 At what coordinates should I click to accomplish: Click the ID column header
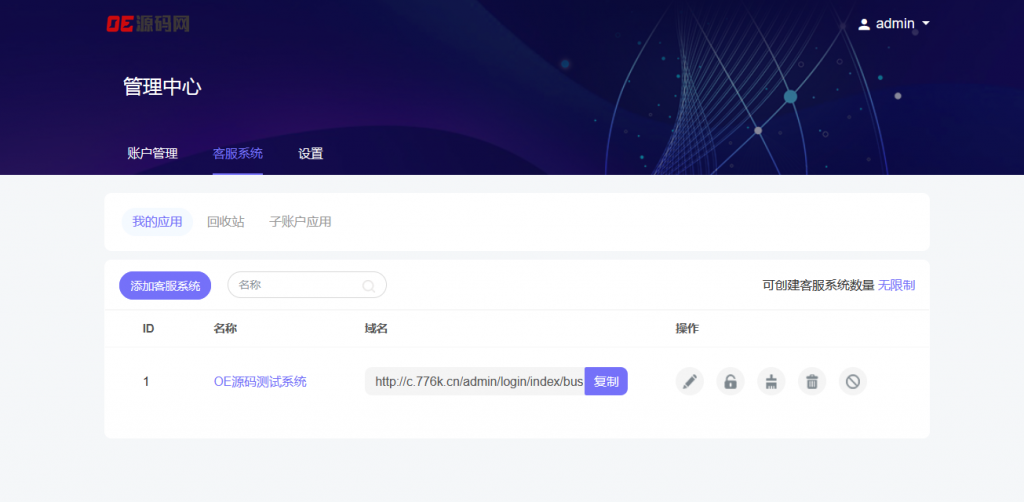148,328
